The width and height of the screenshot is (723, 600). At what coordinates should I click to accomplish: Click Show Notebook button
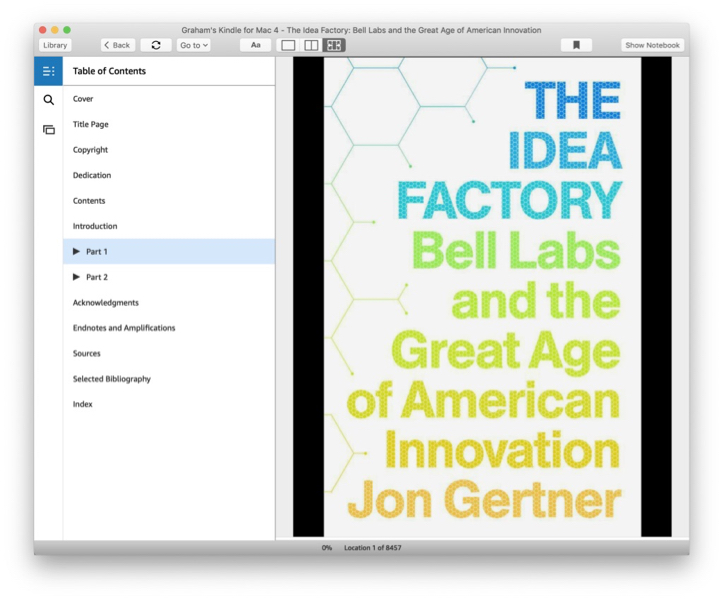tap(652, 45)
